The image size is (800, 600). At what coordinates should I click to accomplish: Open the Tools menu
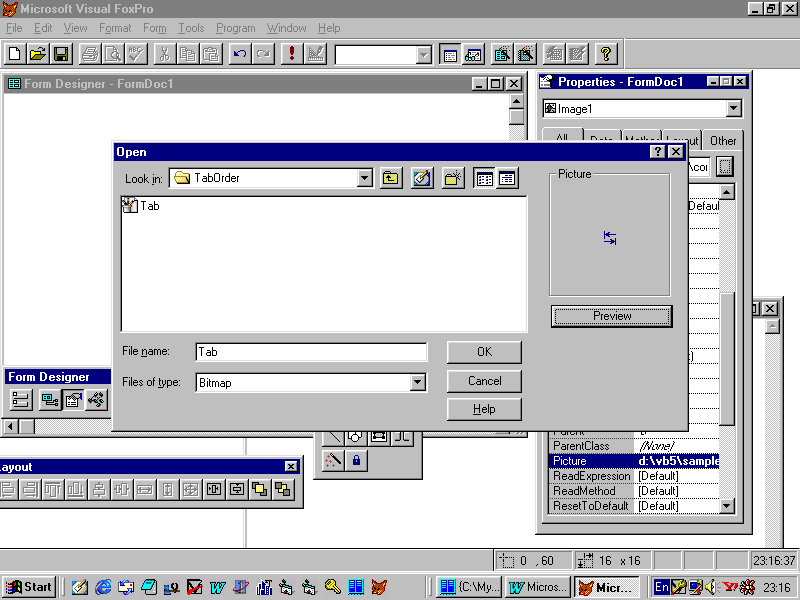[191, 28]
